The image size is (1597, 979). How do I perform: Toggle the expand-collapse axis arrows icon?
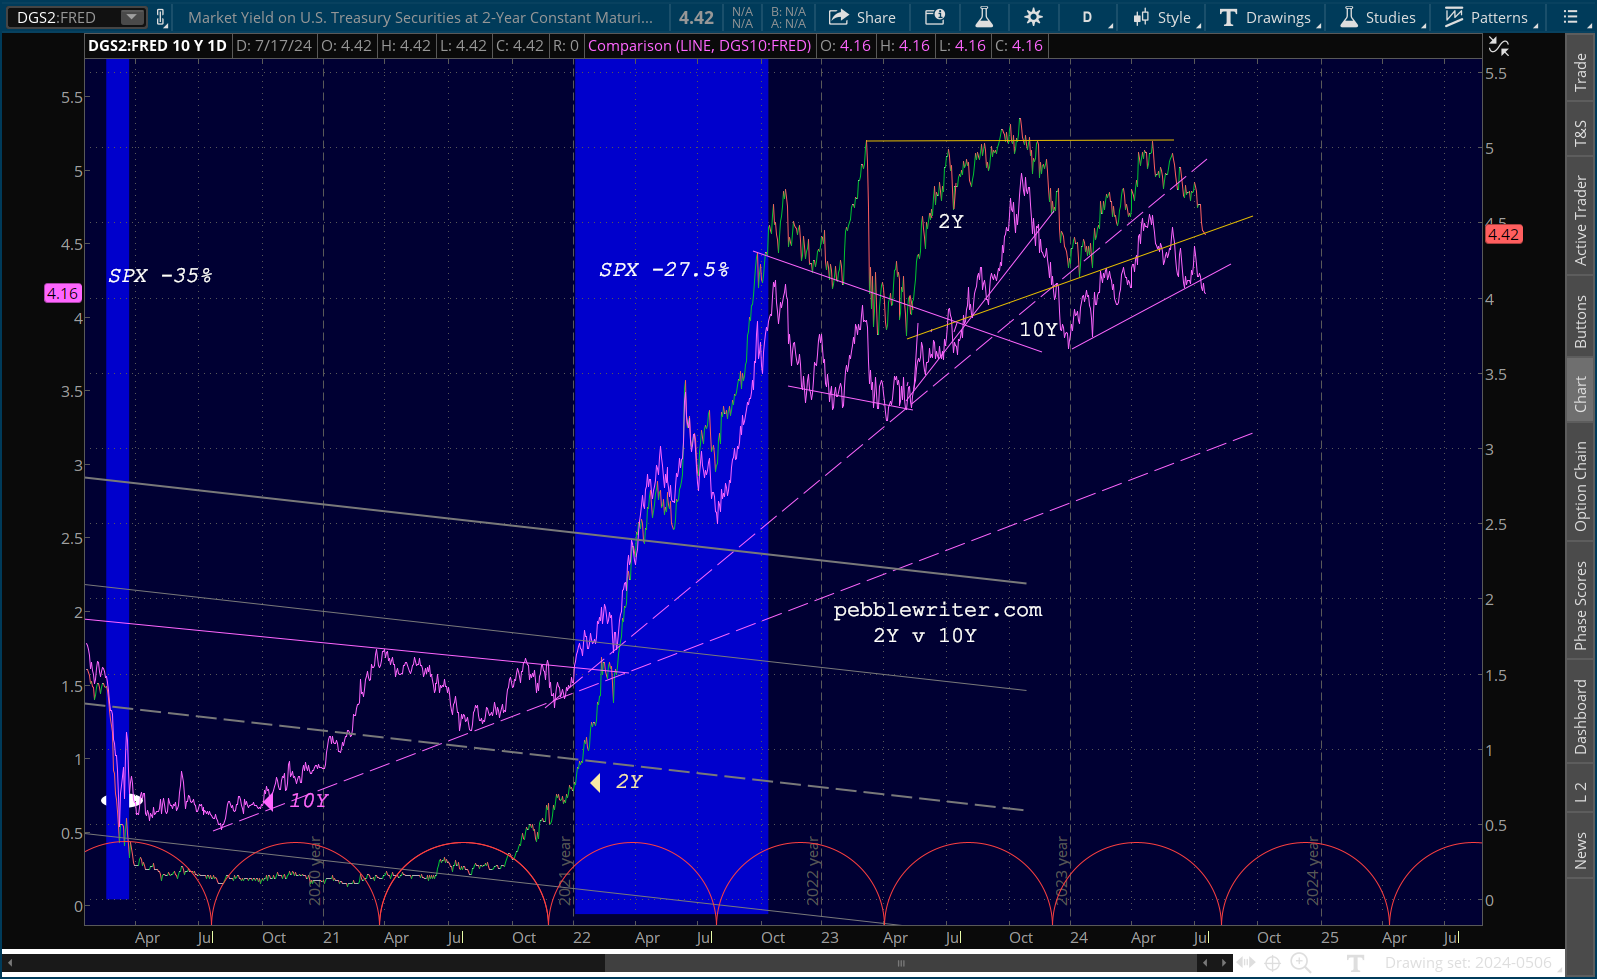coord(1246,963)
